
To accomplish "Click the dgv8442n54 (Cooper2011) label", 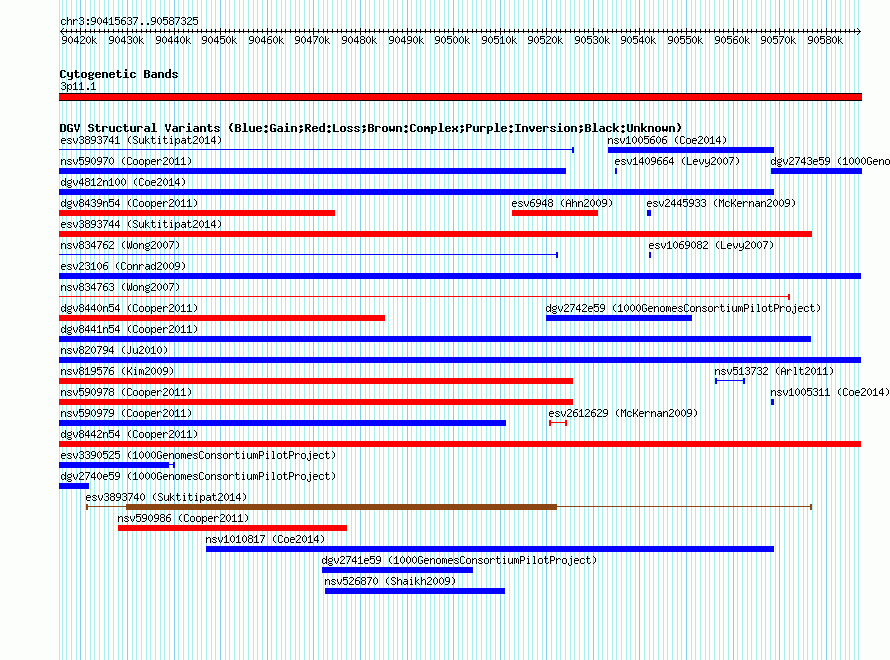I will 129,434.
